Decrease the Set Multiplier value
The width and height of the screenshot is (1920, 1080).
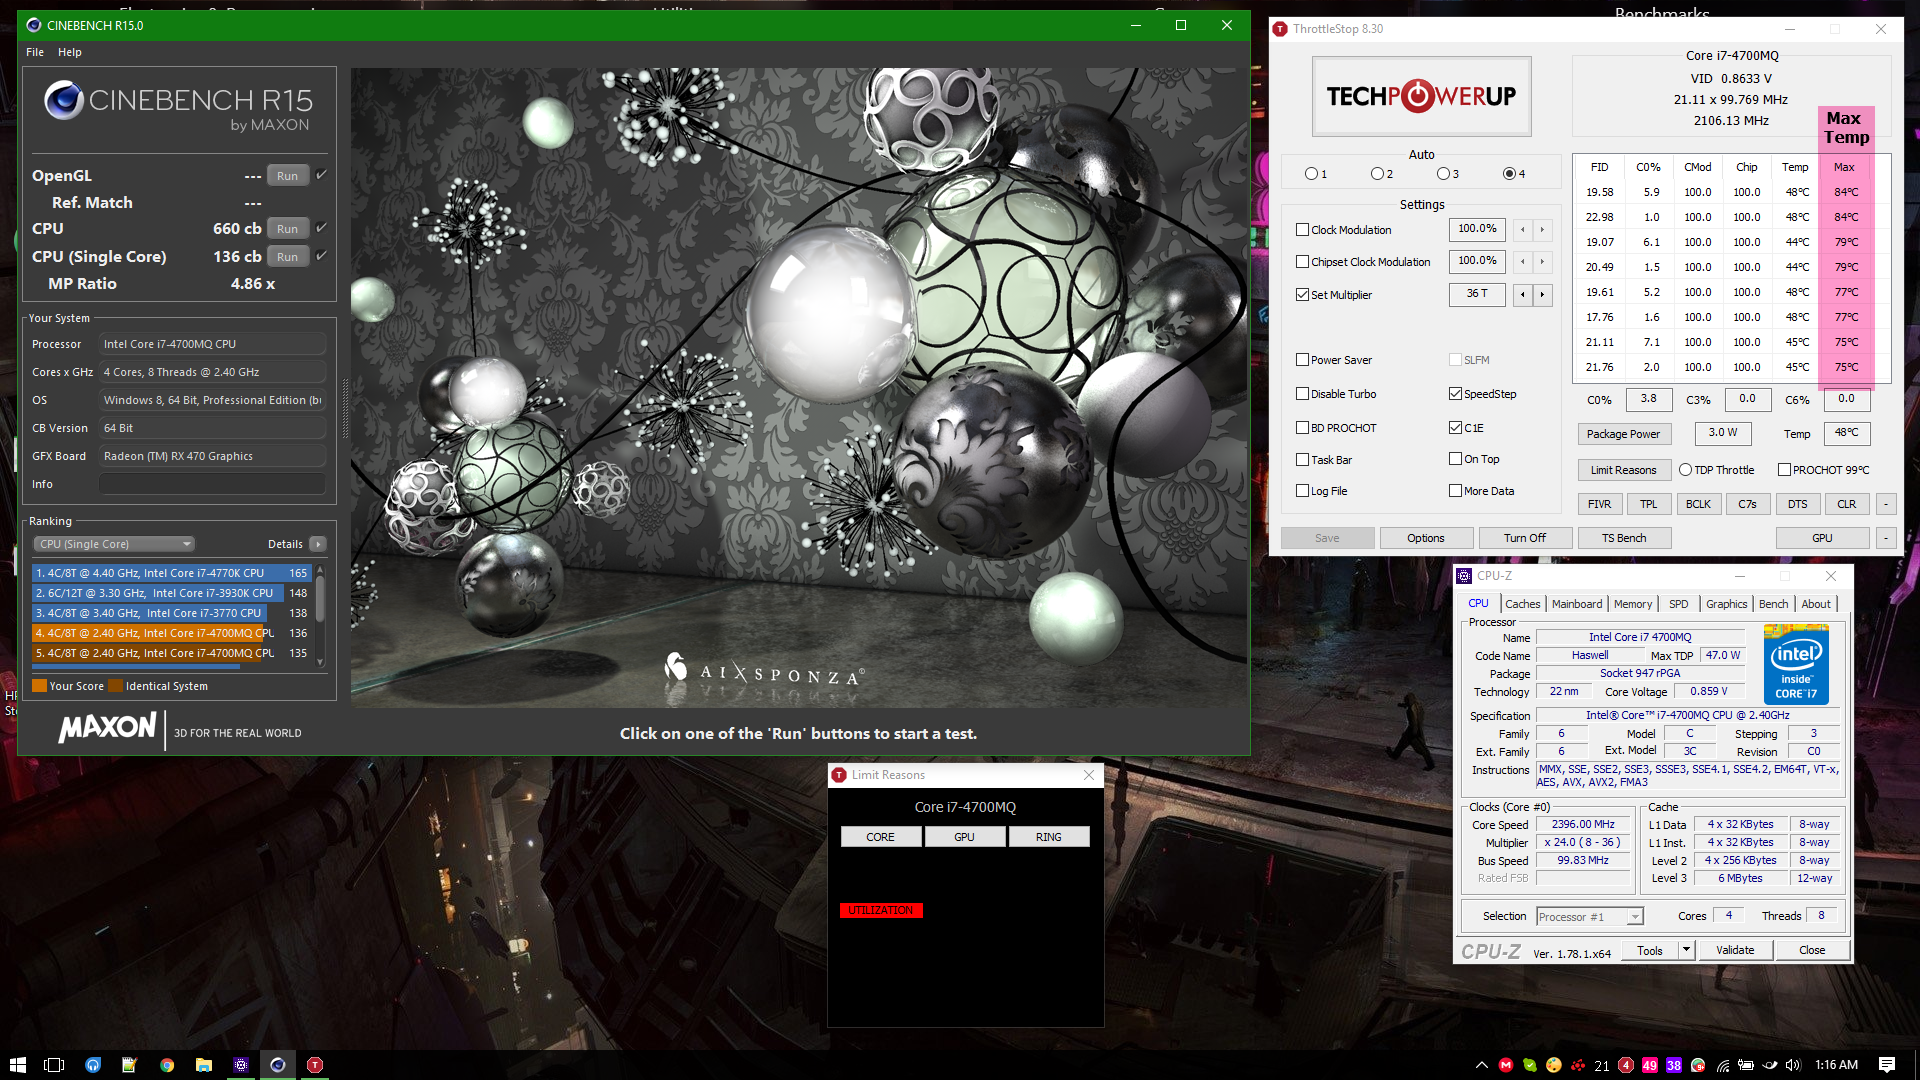click(1523, 295)
